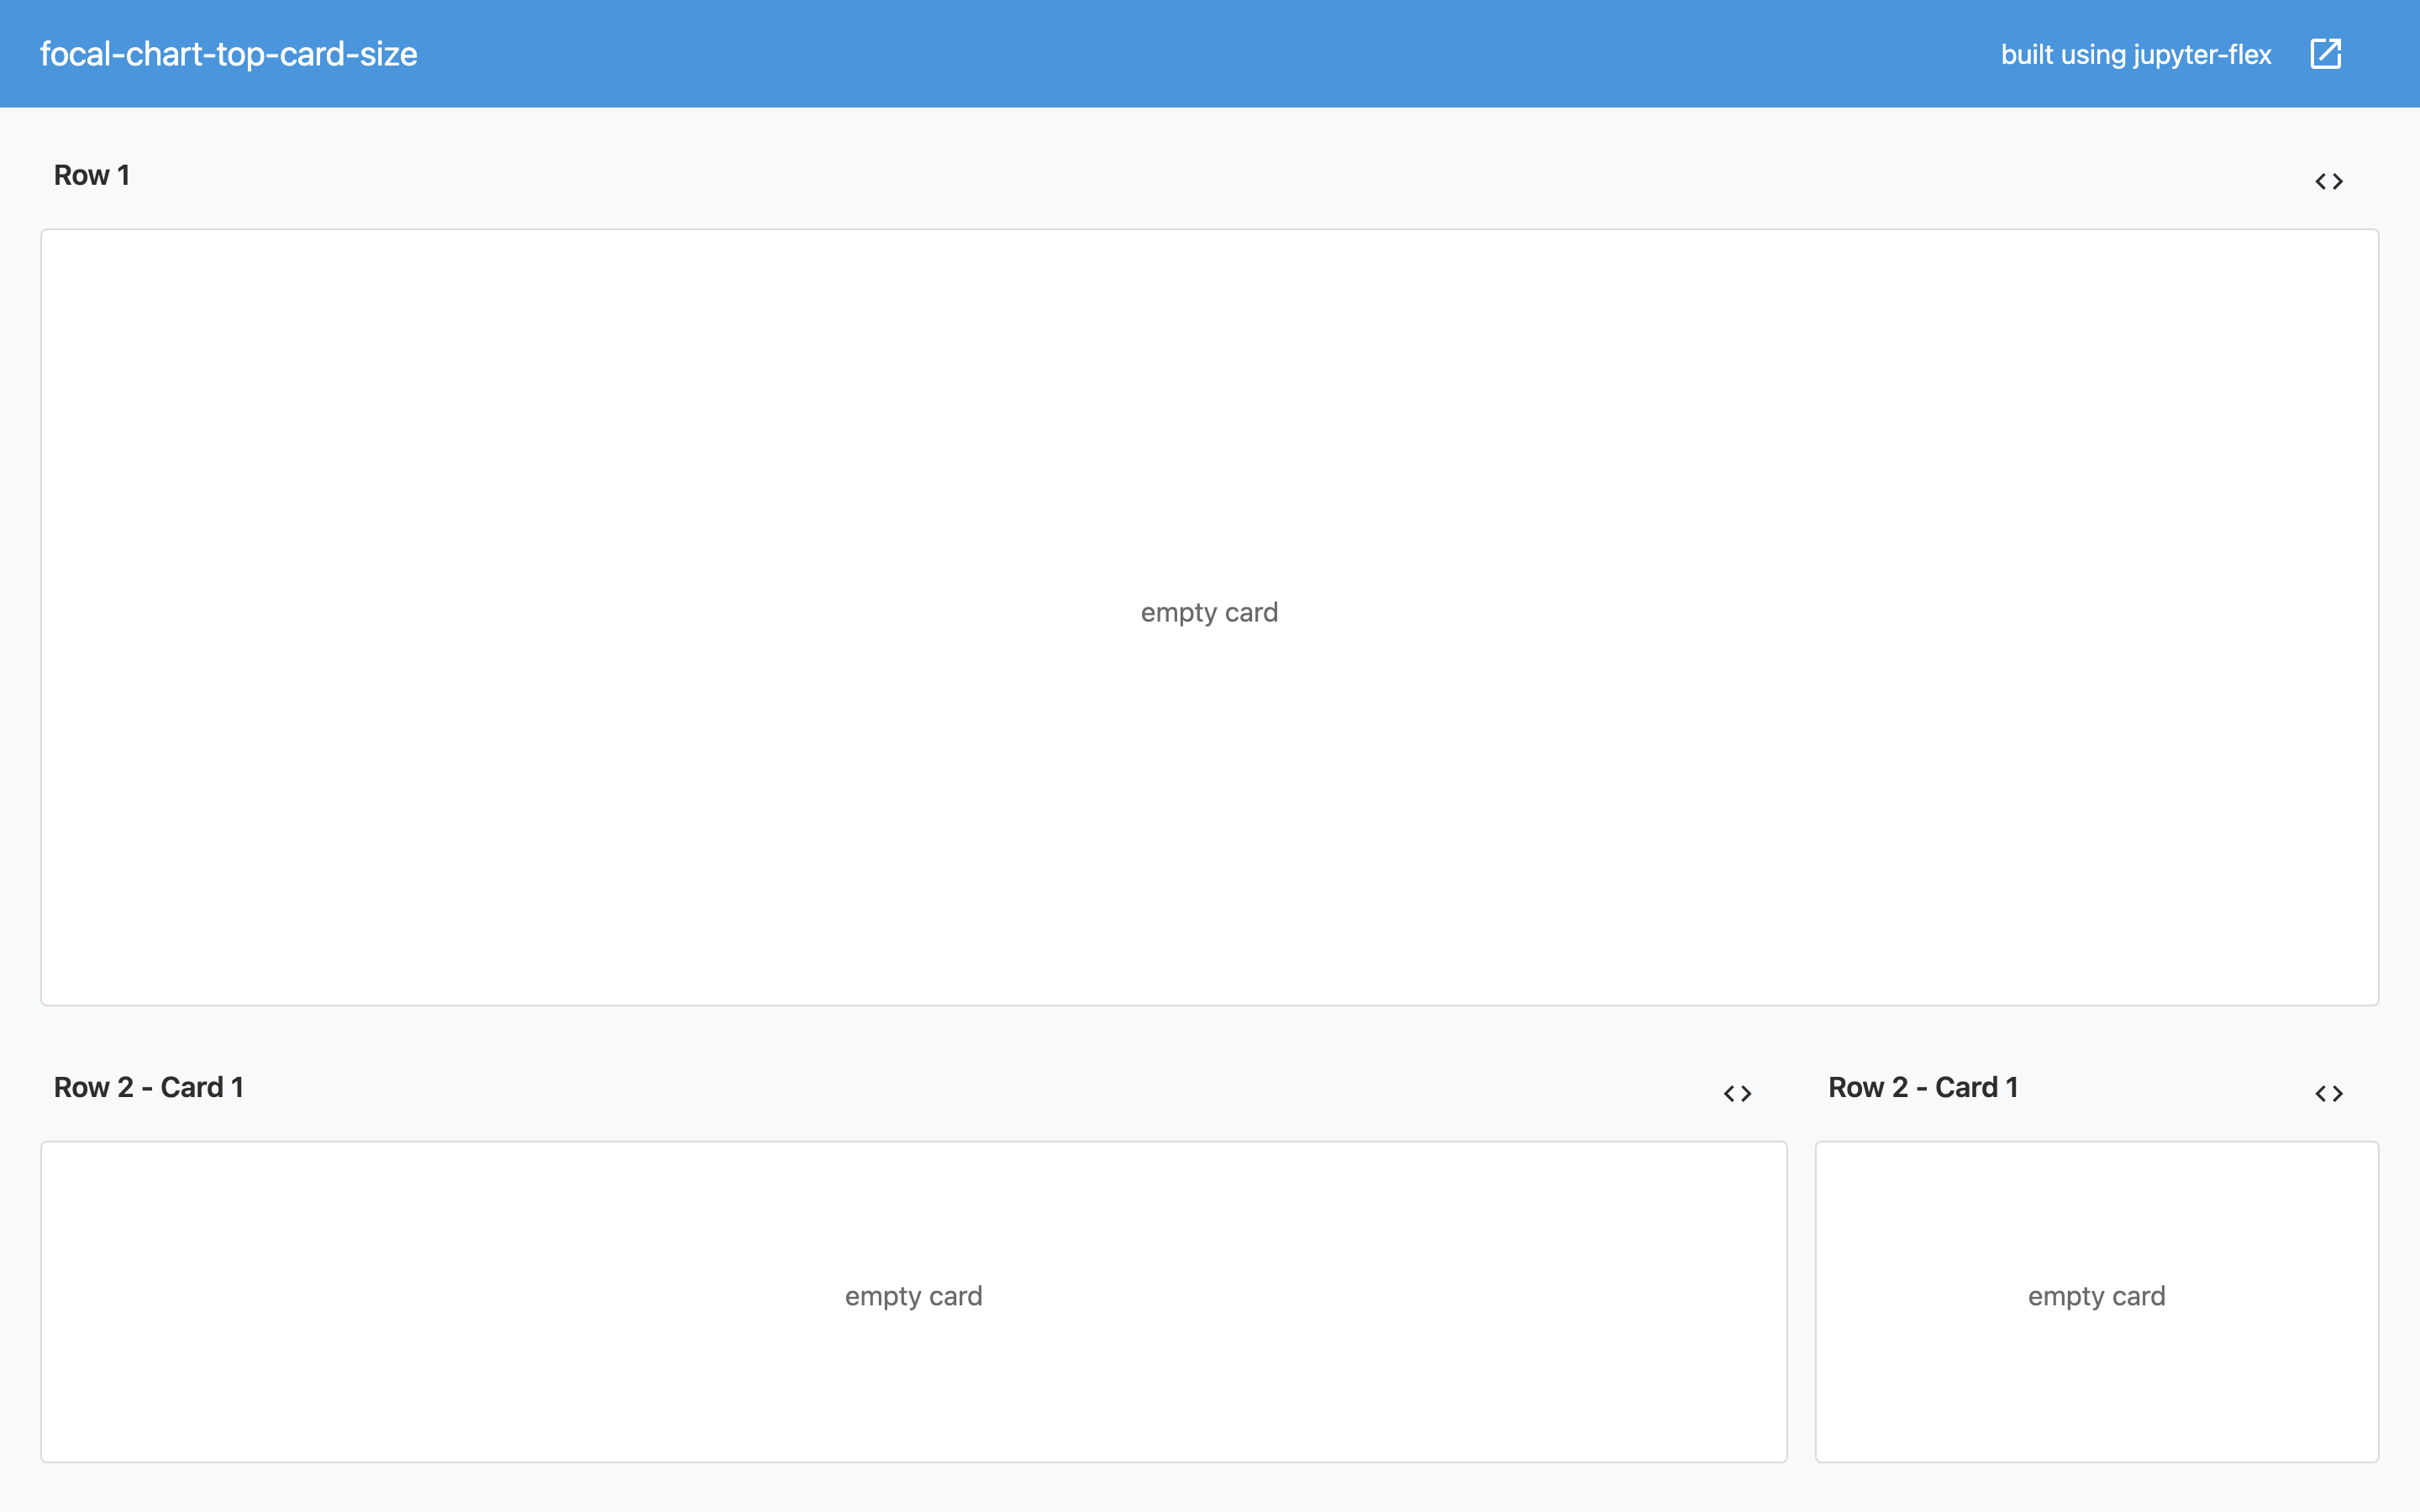This screenshot has height=1512, width=2420.
Task: Click empty space right of "Row 1" title
Action: point(1200,176)
